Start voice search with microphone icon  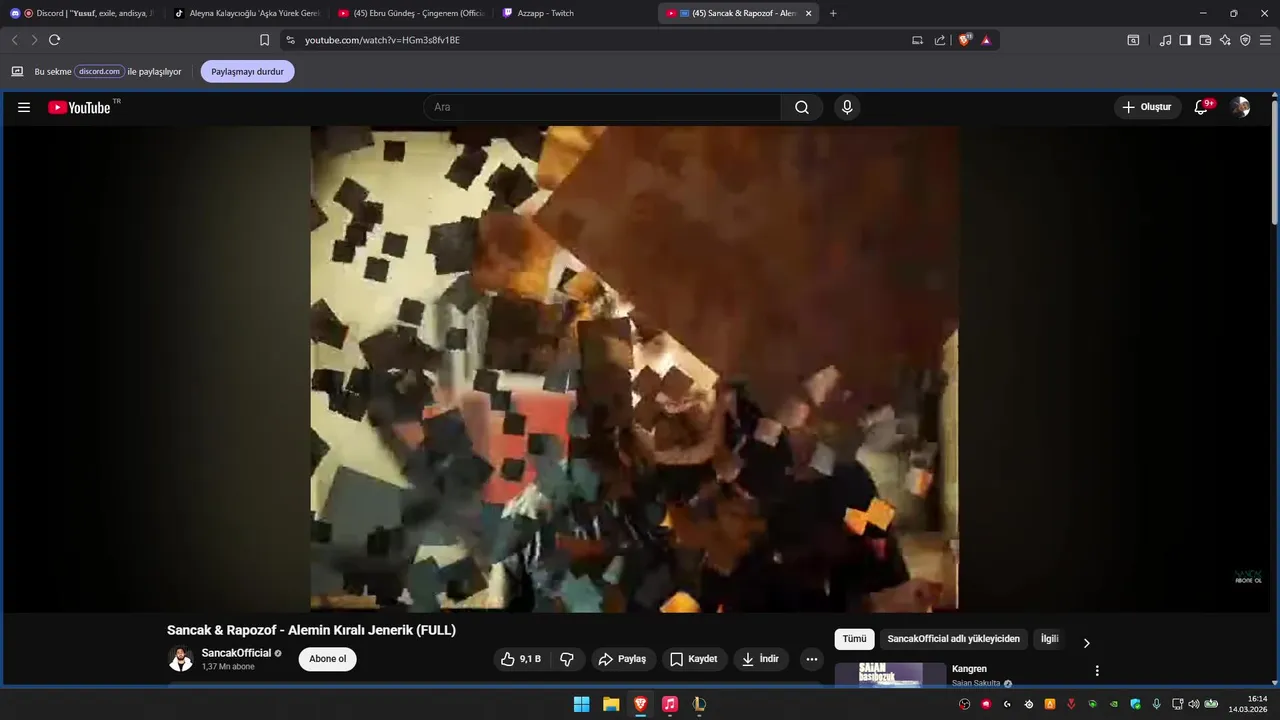[x=847, y=107]
